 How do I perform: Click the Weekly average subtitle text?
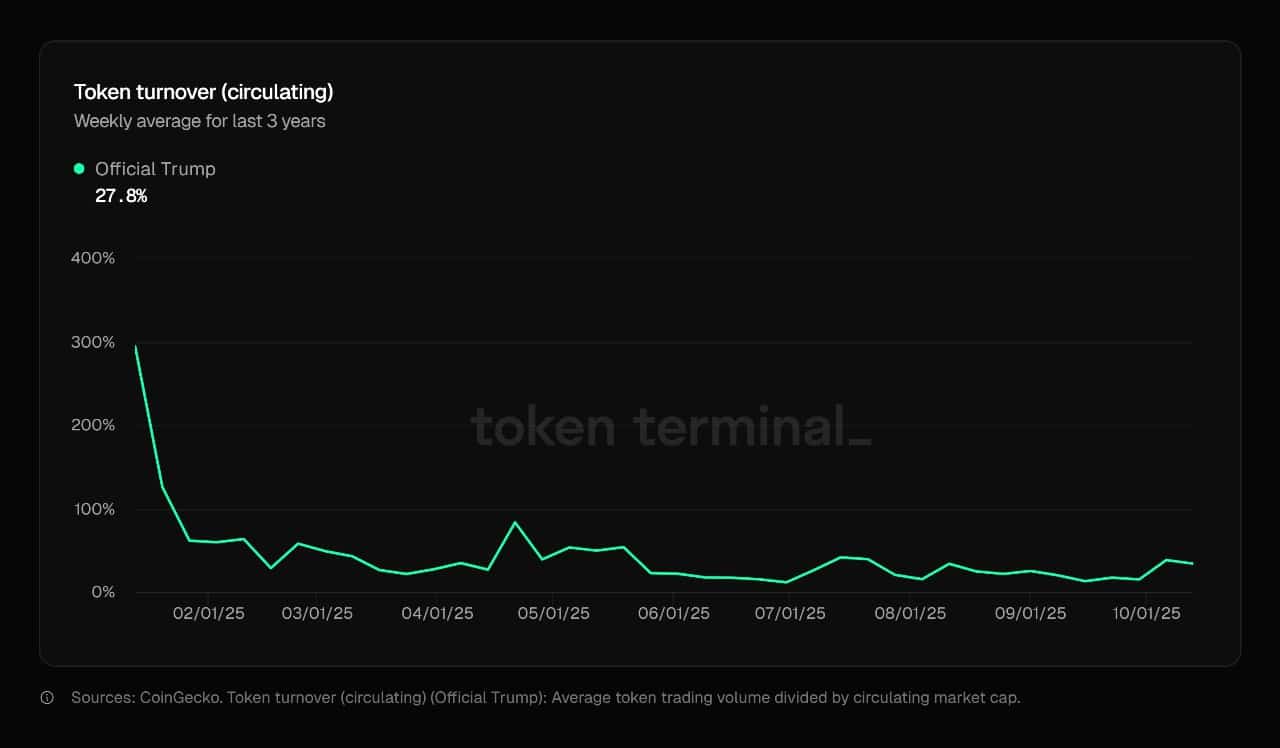pos(199,121)
